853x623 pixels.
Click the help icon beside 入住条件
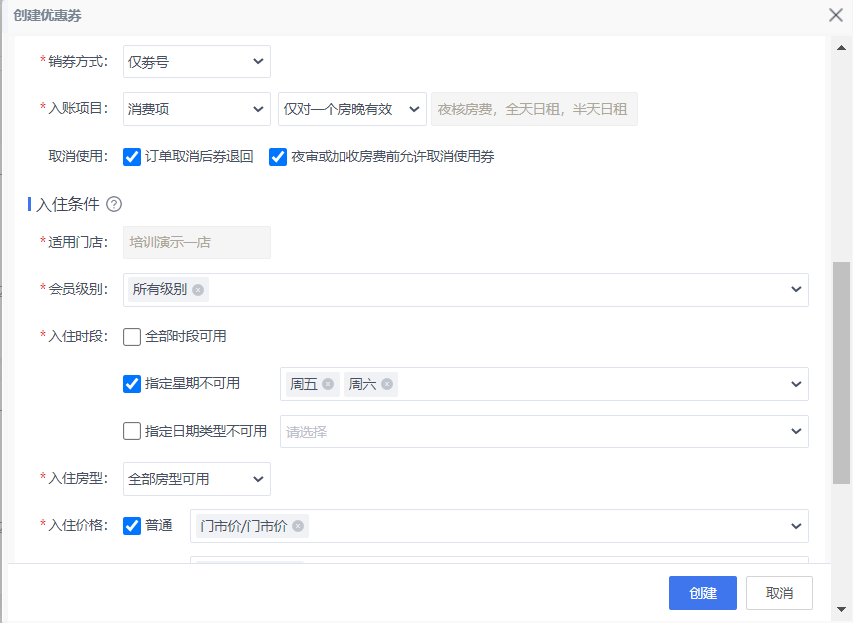(114, 204)
